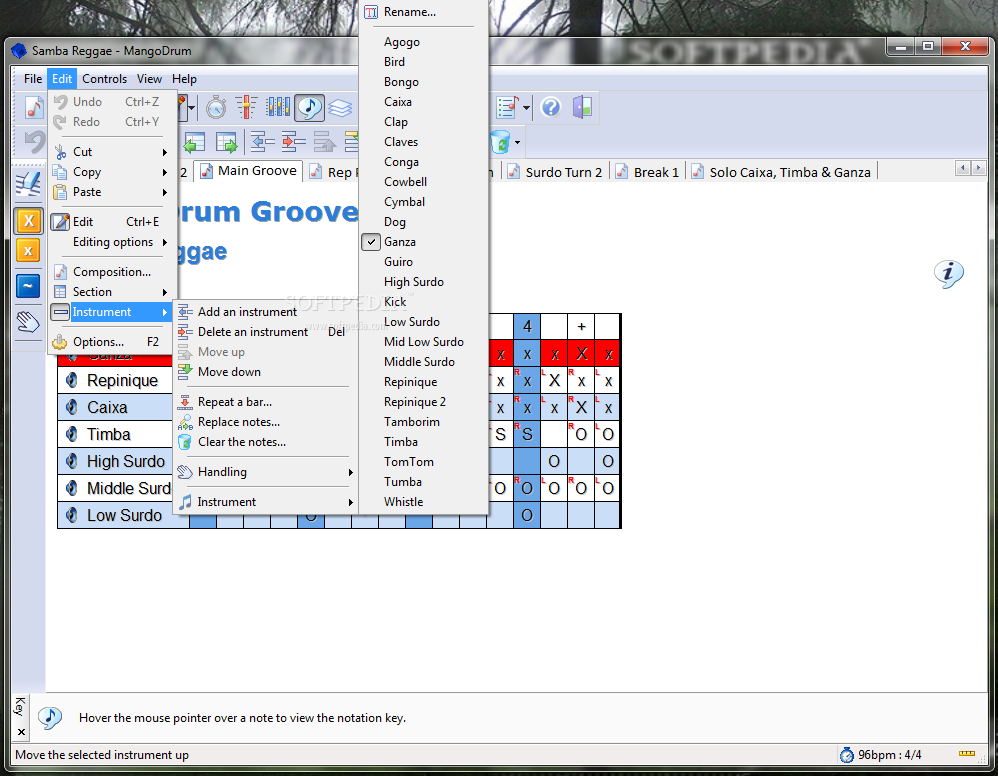Open the File menu
The height and width of the screenshot is (776, 998).
(x=33, y=79)
